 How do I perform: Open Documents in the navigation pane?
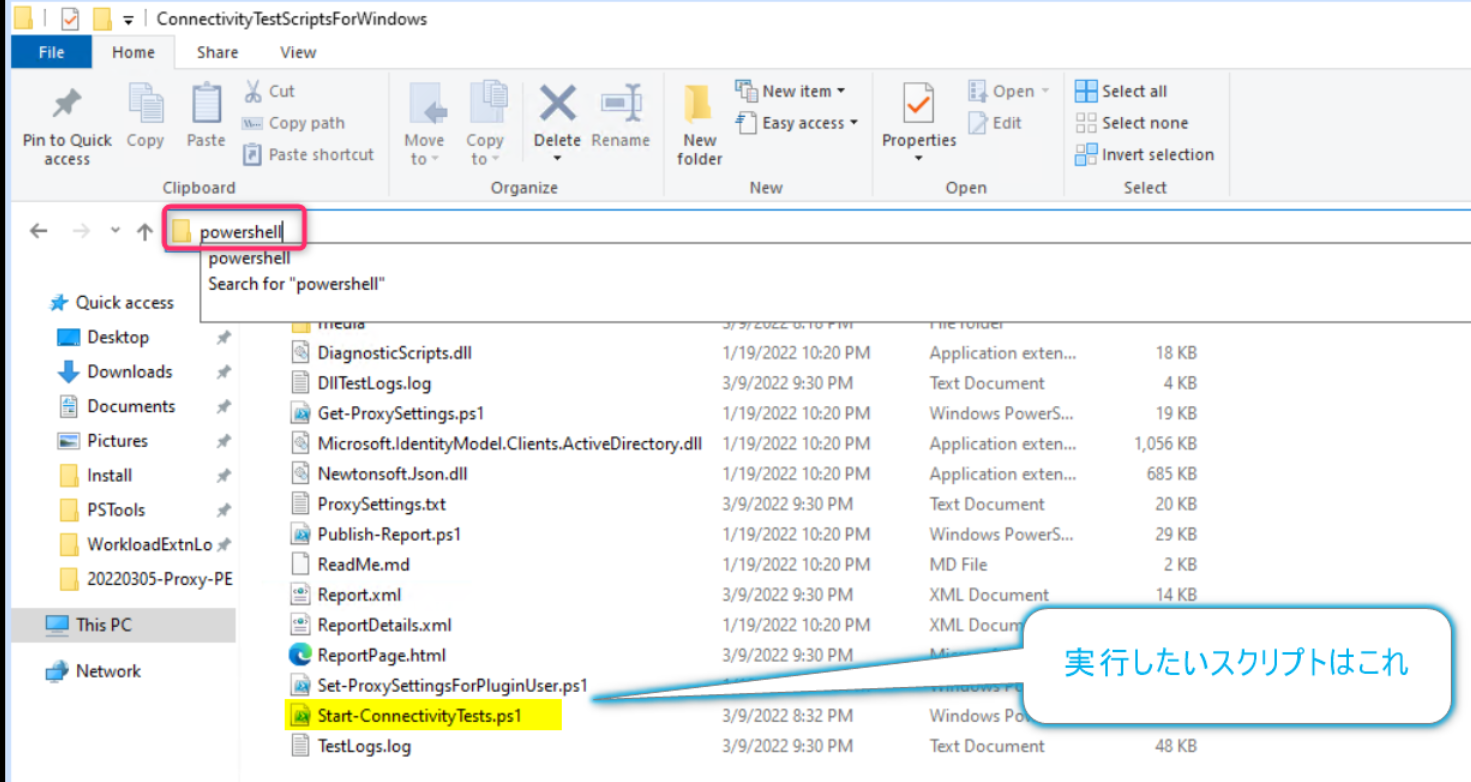pos(117,406)
